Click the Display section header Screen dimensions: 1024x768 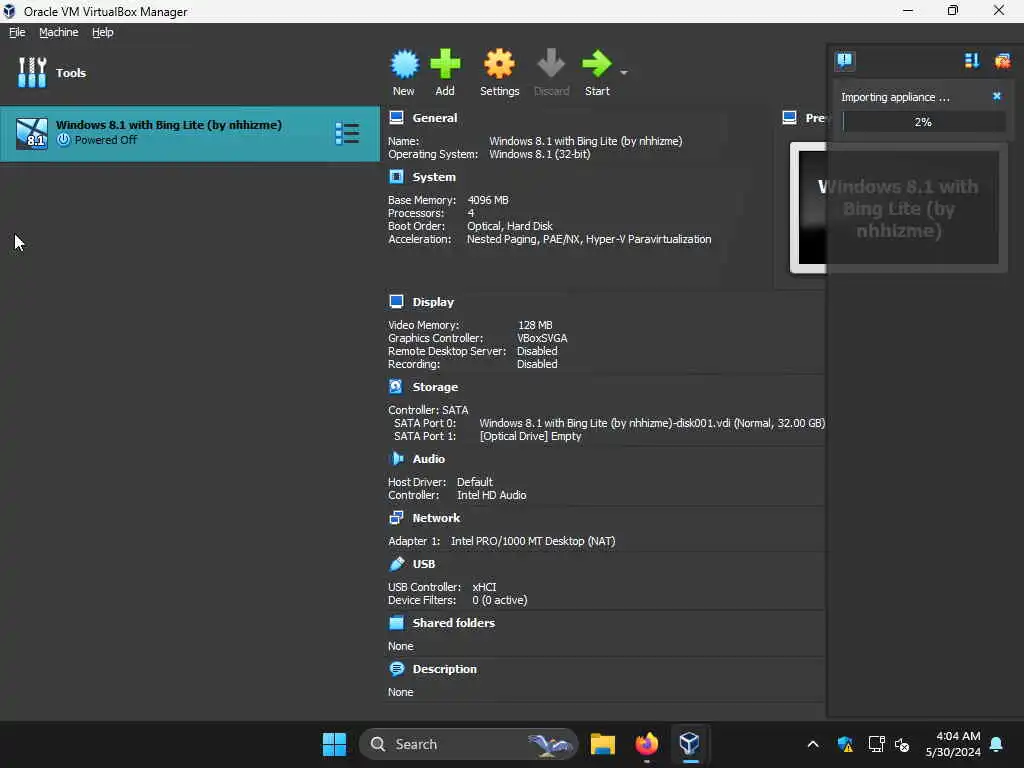(433, 302)
